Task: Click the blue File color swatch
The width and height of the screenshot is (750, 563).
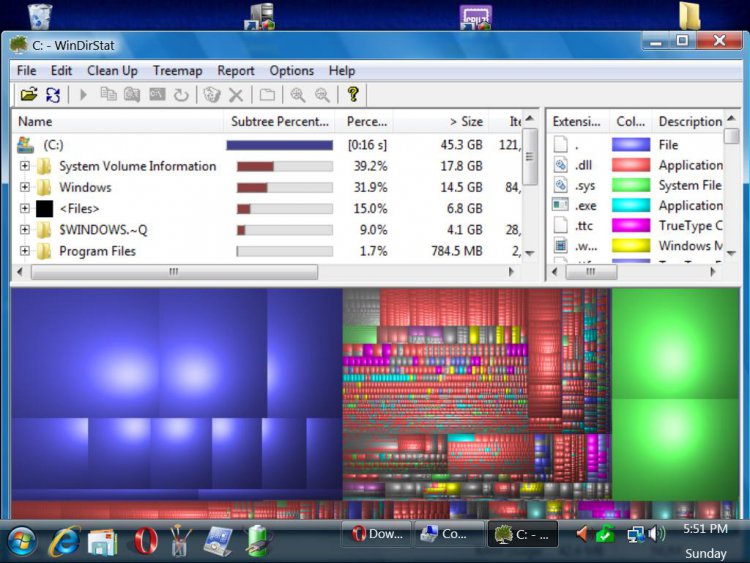Action: point(631,144)
